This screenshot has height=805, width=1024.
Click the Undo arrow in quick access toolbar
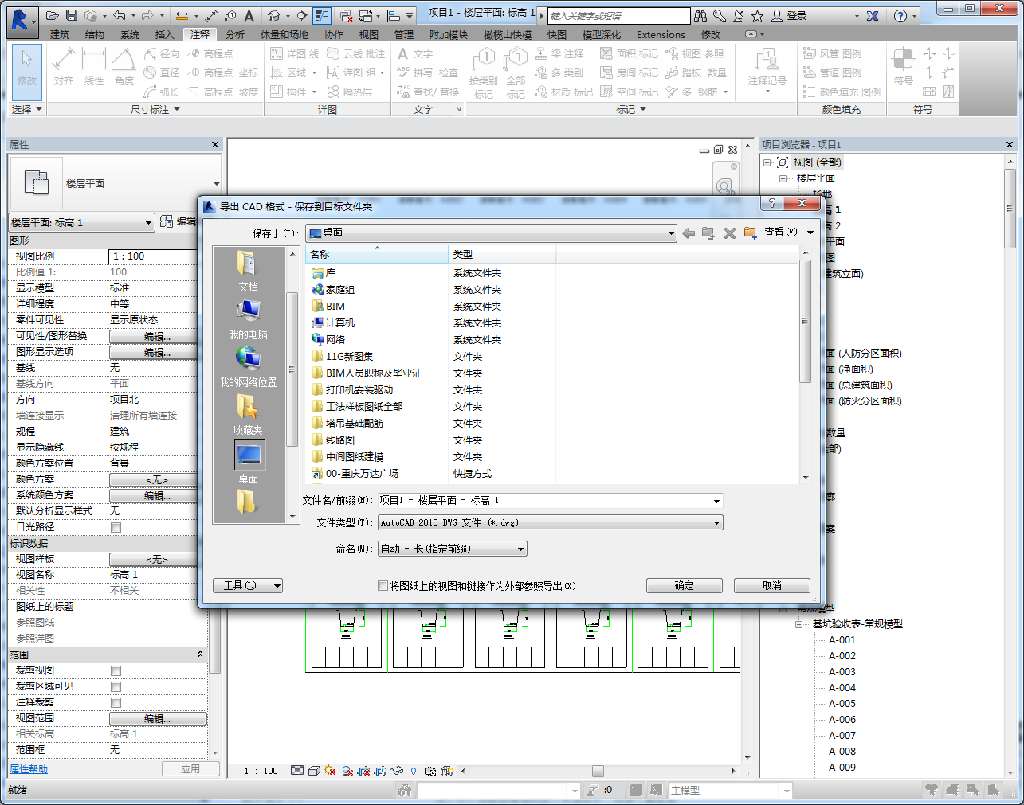click(x=118, y=15)
